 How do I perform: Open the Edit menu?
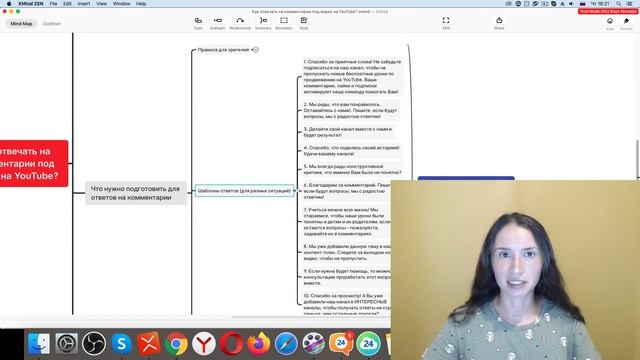point(67,4)
